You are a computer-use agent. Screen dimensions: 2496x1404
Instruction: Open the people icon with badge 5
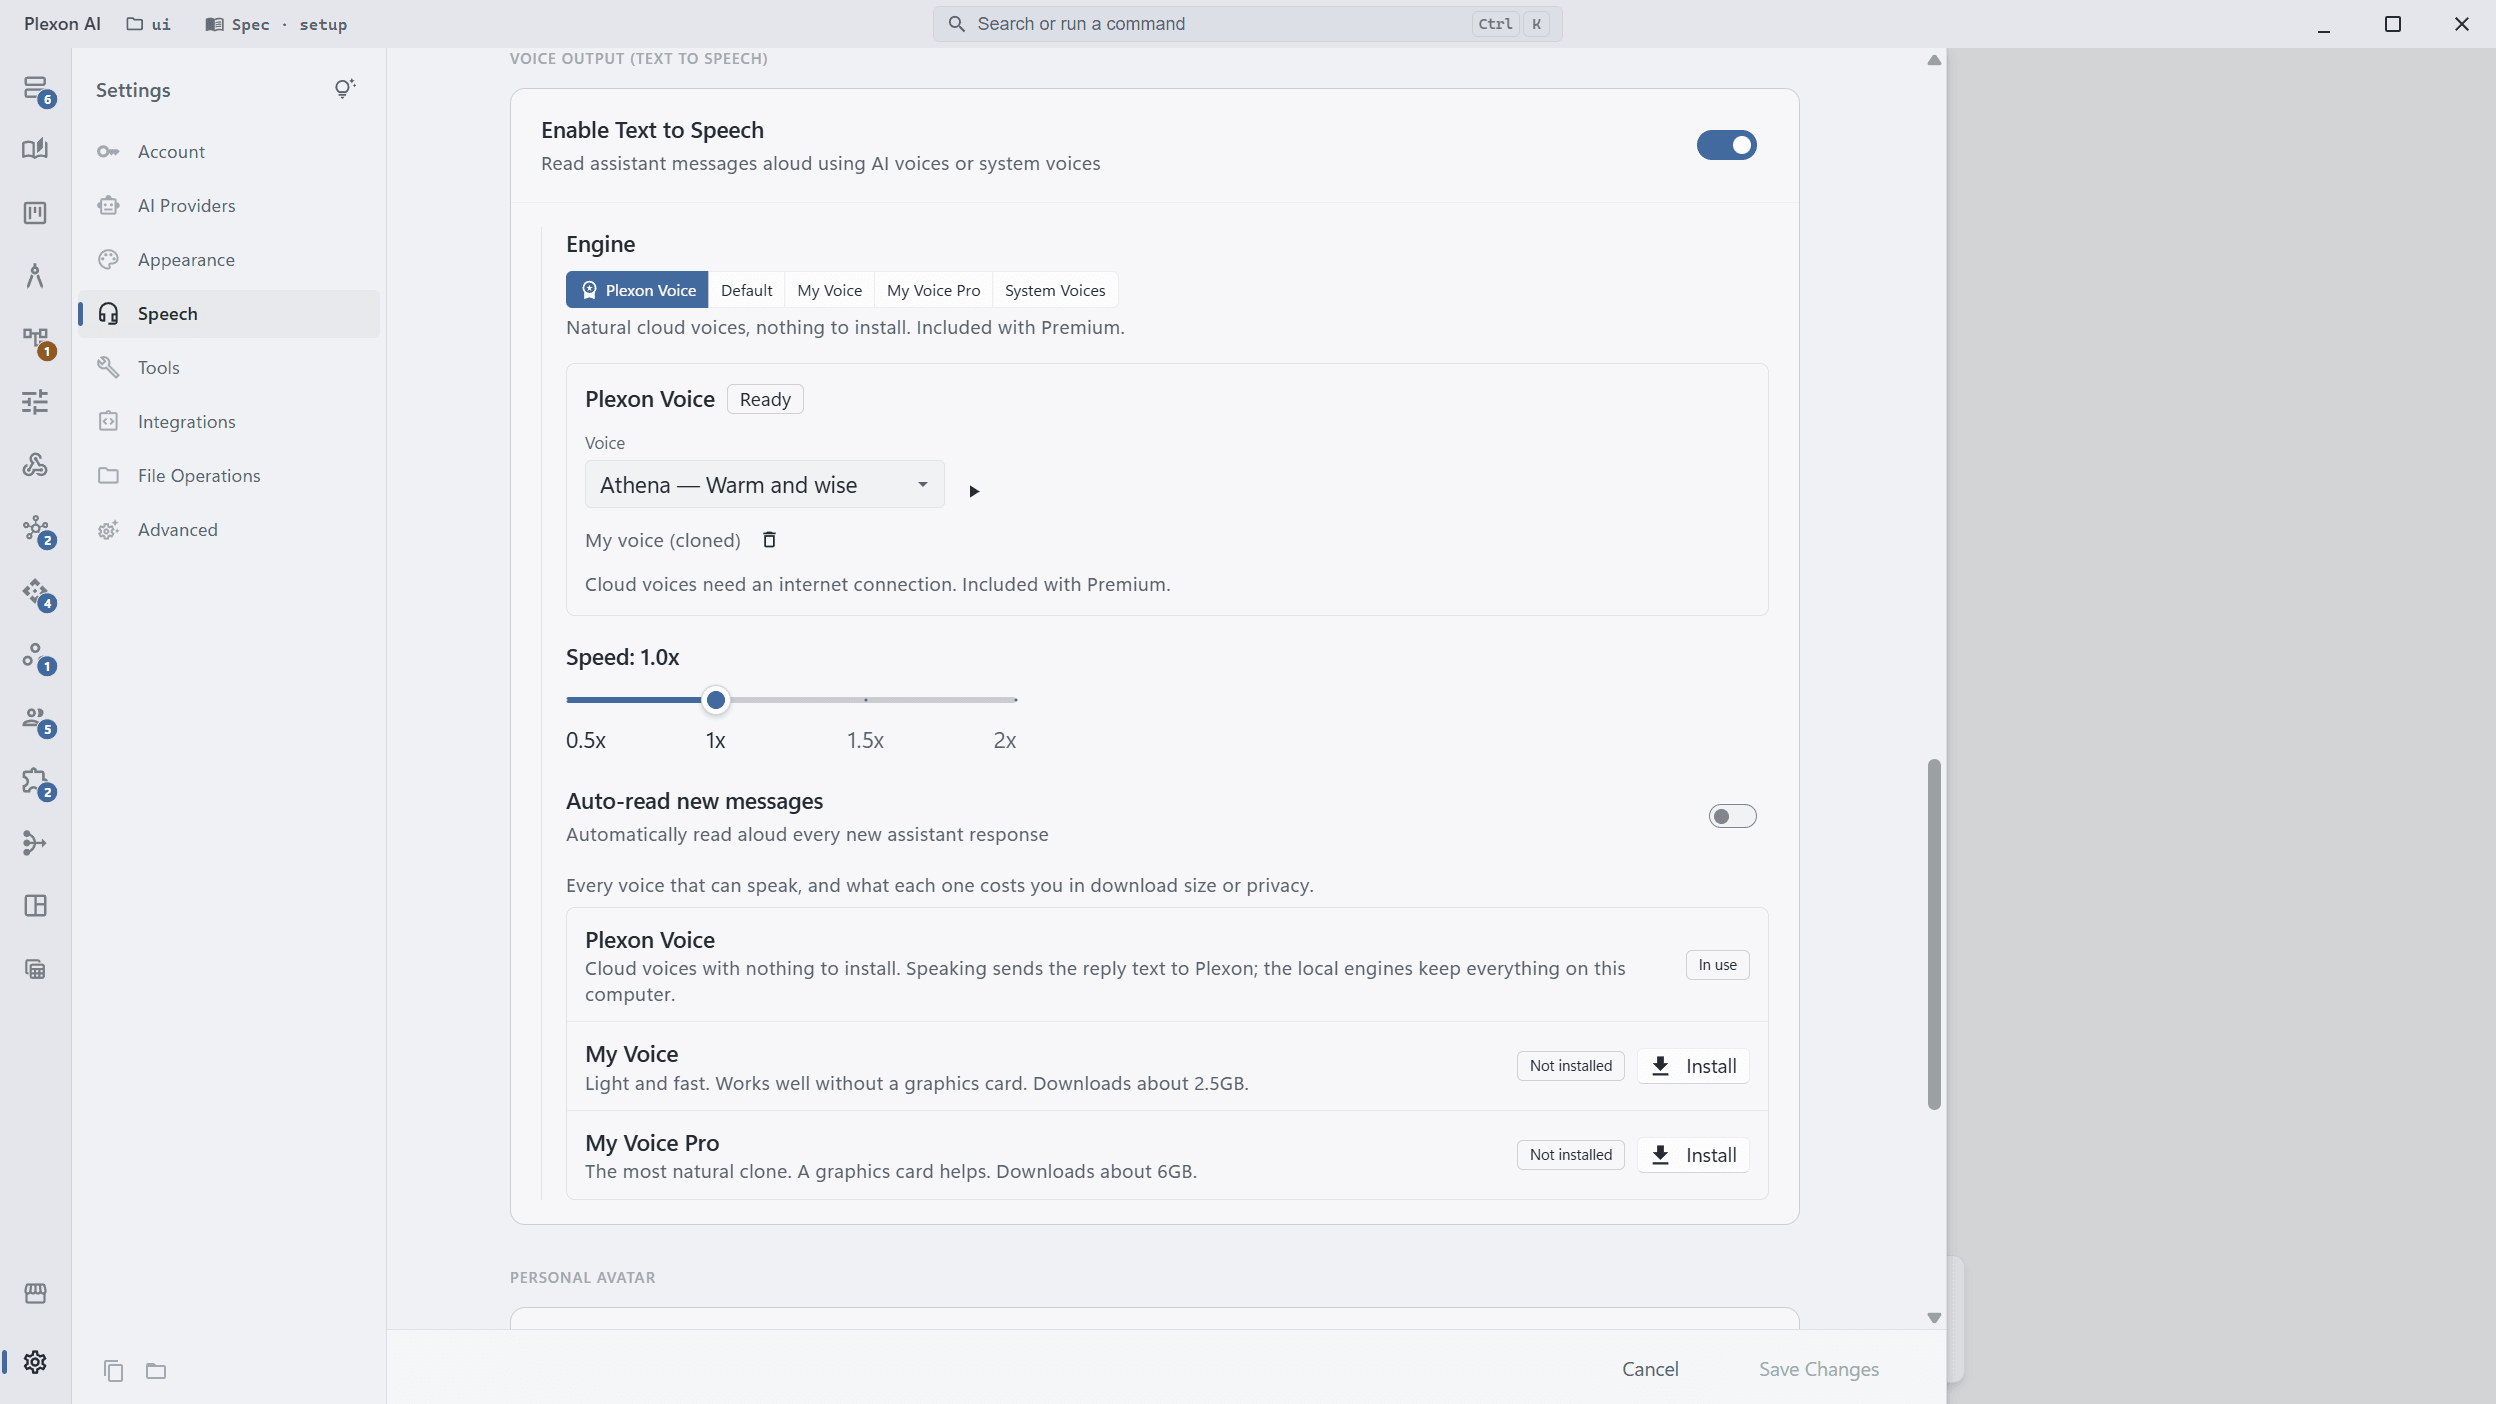pos(36,718)
